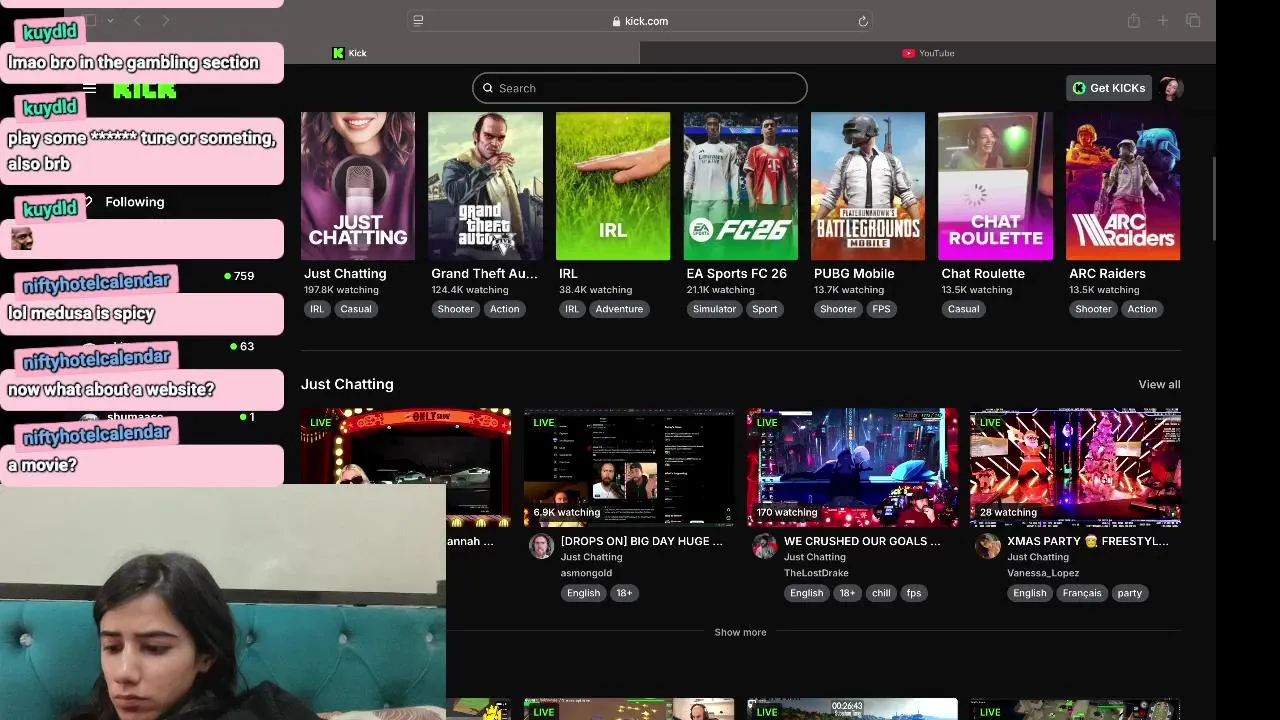The width and height of the screenshot is (1280, 720).
Task: Click TheLostDrake's channel avatar
Action: (764, 546)
